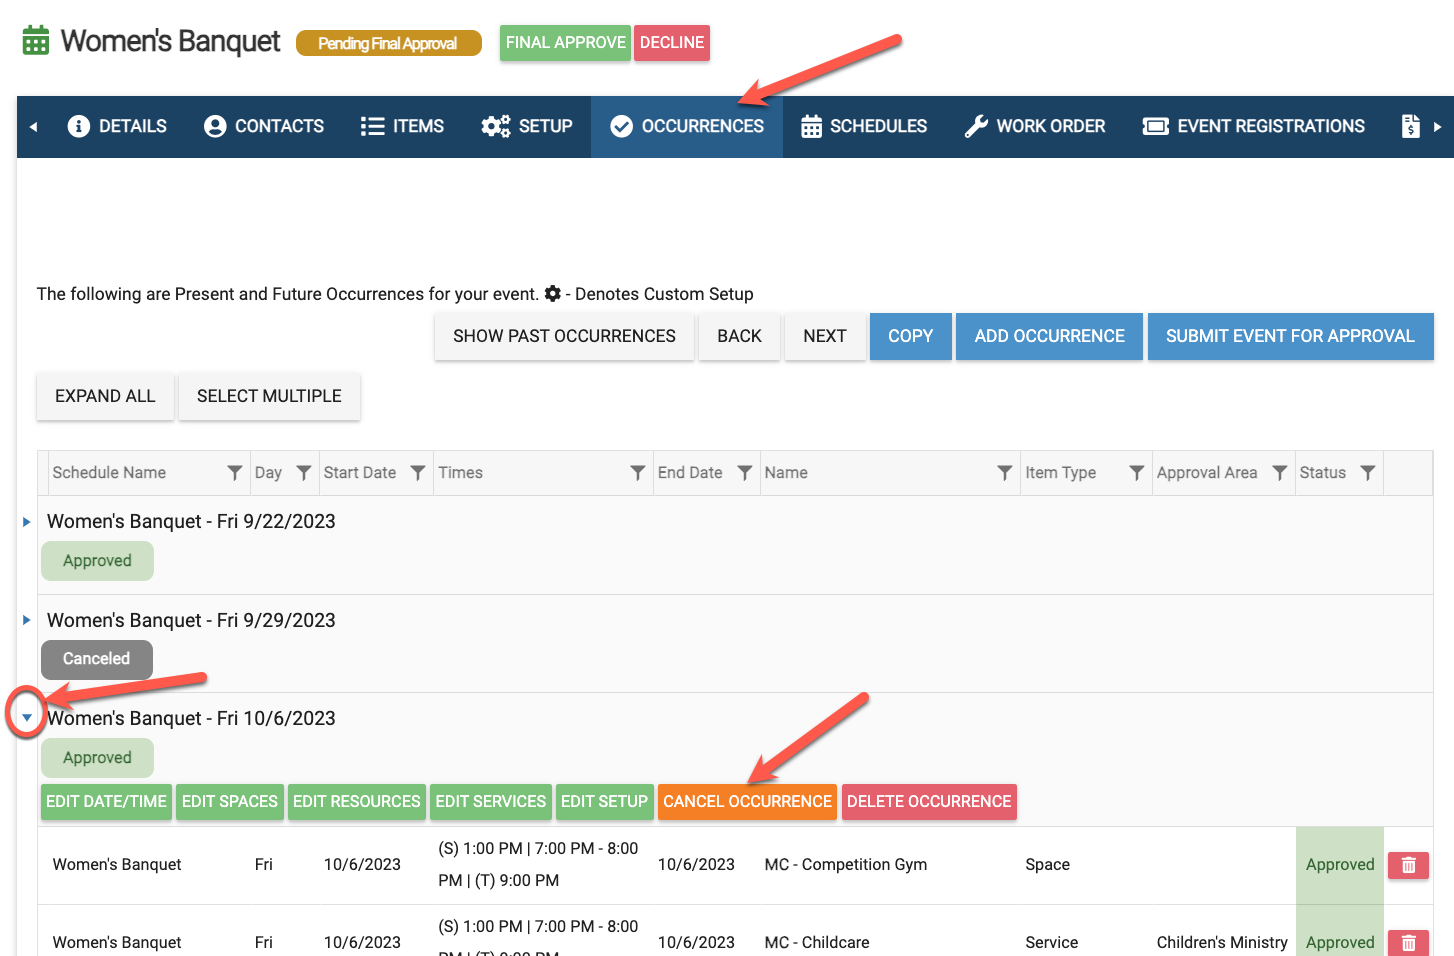Viewport: 1454px width, 956px height.
Task: Click the green calendar icon beside the event title
Action: [x=36, y=41]
